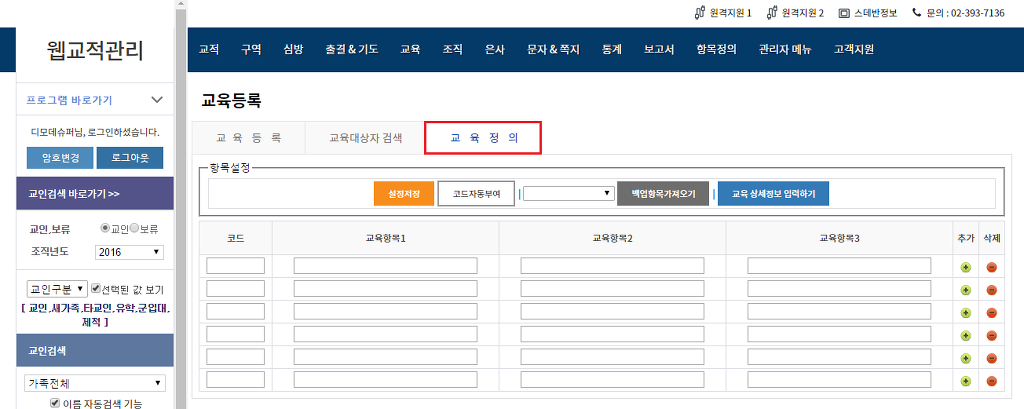Click the 로그아웃 button
This screenshot has height=409, width=1024.
click(129, 158)
